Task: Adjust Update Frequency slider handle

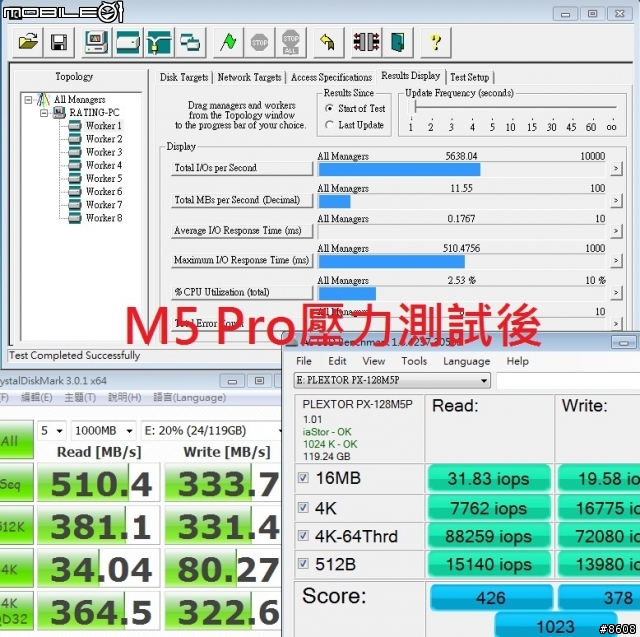Action: 414,107
